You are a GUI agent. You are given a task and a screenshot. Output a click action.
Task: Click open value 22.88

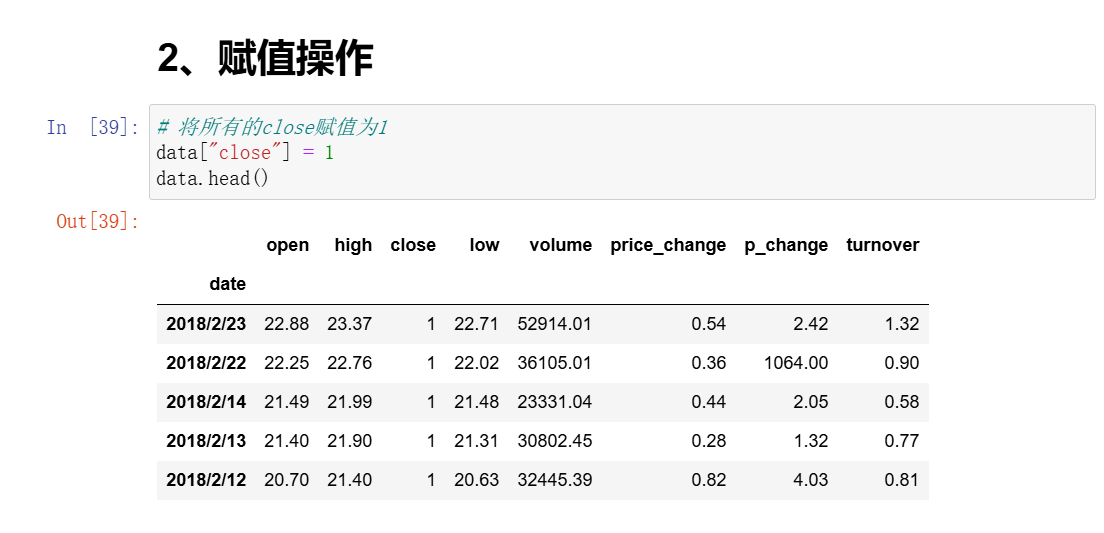pyautogui.click(x=287, y=324)
